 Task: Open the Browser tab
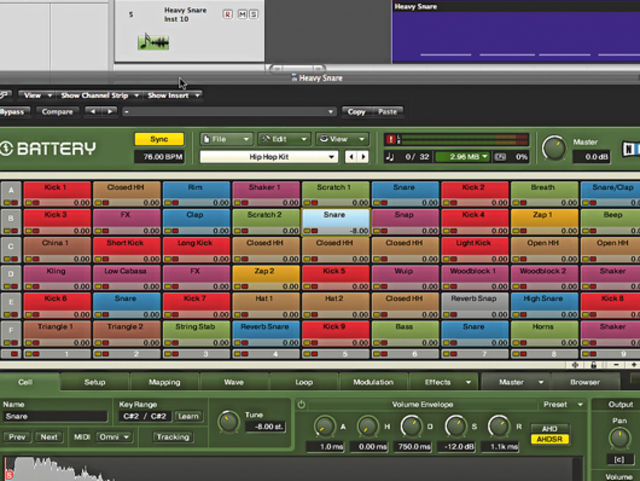(x=585, y=382)
